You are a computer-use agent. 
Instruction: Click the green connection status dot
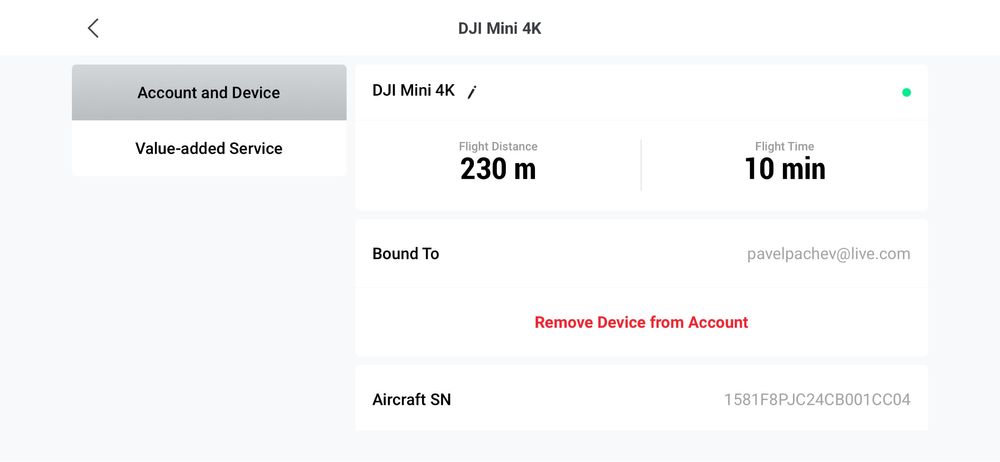pos(906,92)
